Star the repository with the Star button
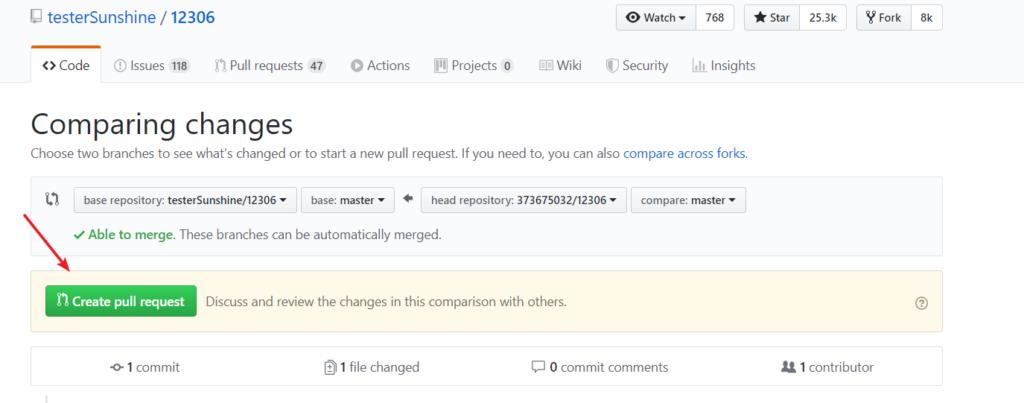The image size is (1024, 403). click(x=772, y=18)
